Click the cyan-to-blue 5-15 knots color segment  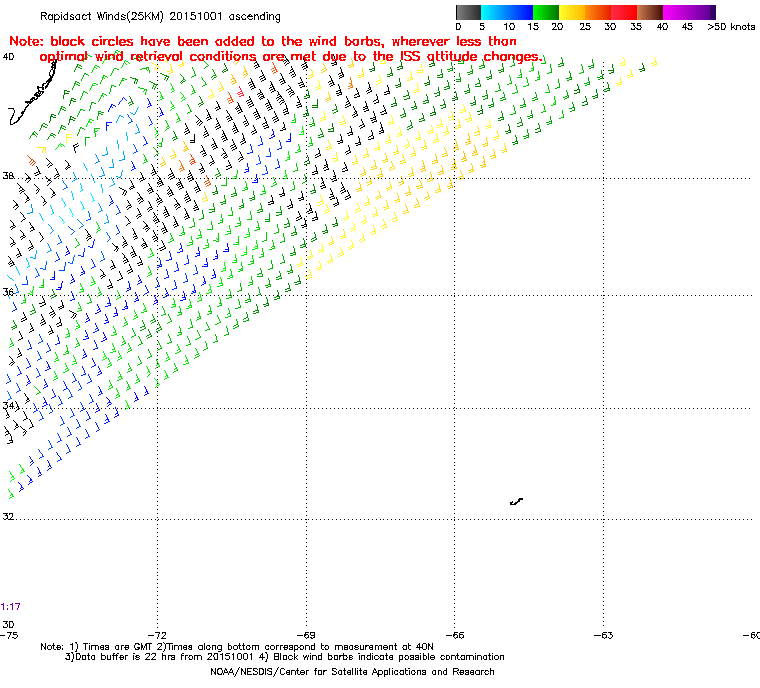tap(507, 12)
